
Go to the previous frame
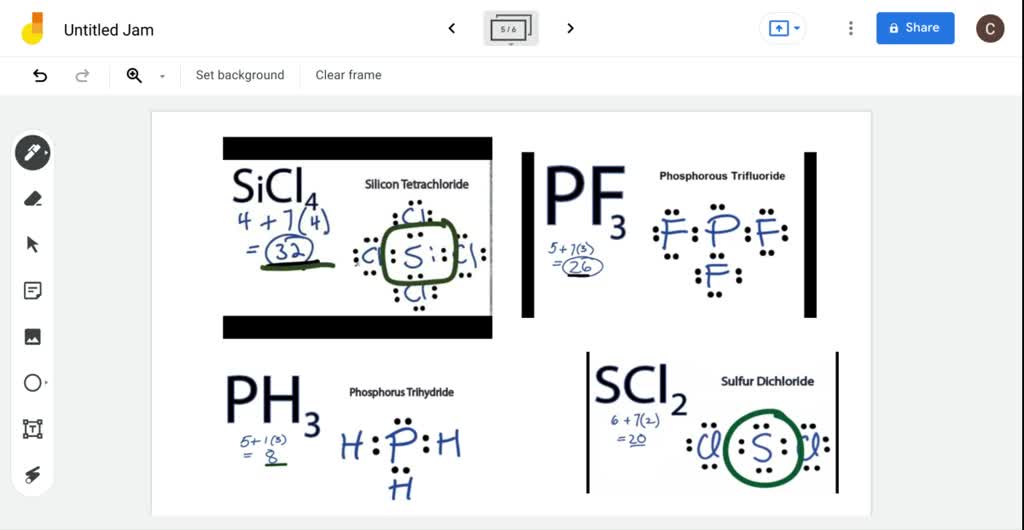pos(452,29)
